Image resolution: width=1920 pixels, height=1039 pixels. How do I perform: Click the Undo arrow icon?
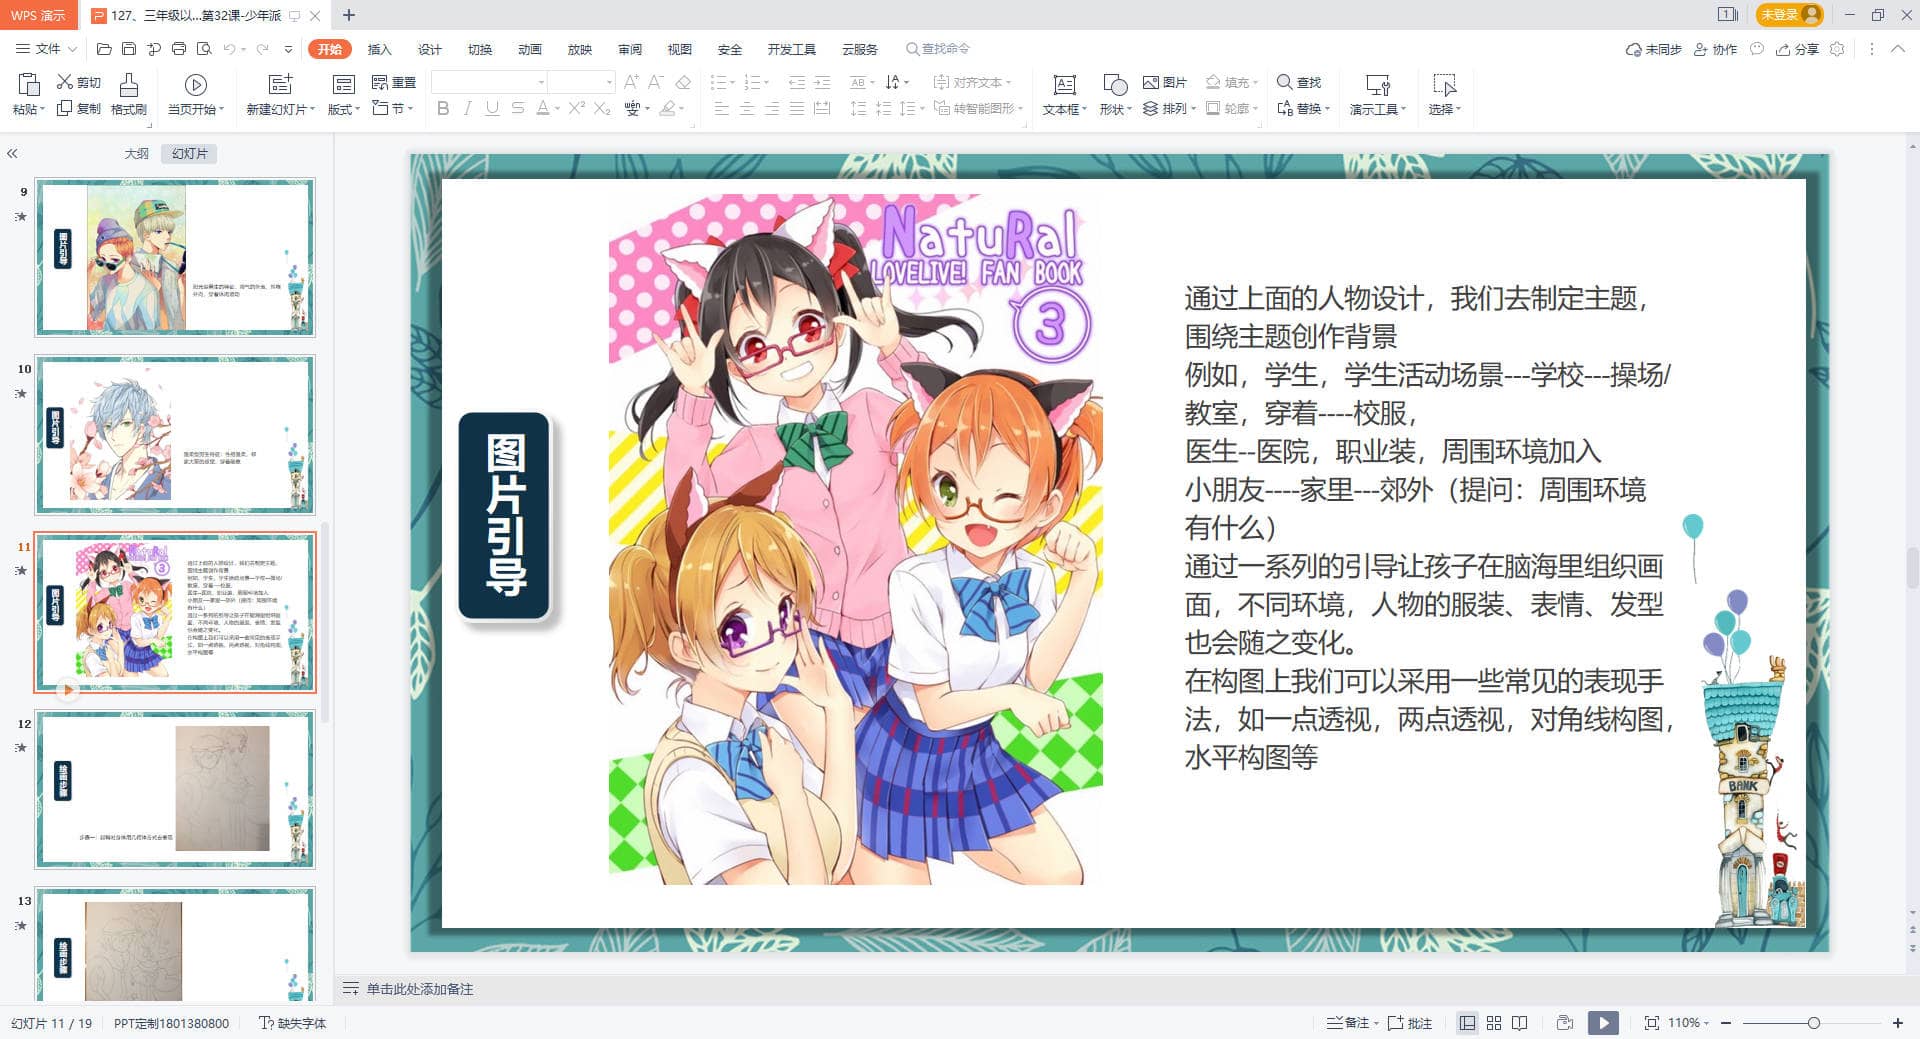(x=229, y=49)
